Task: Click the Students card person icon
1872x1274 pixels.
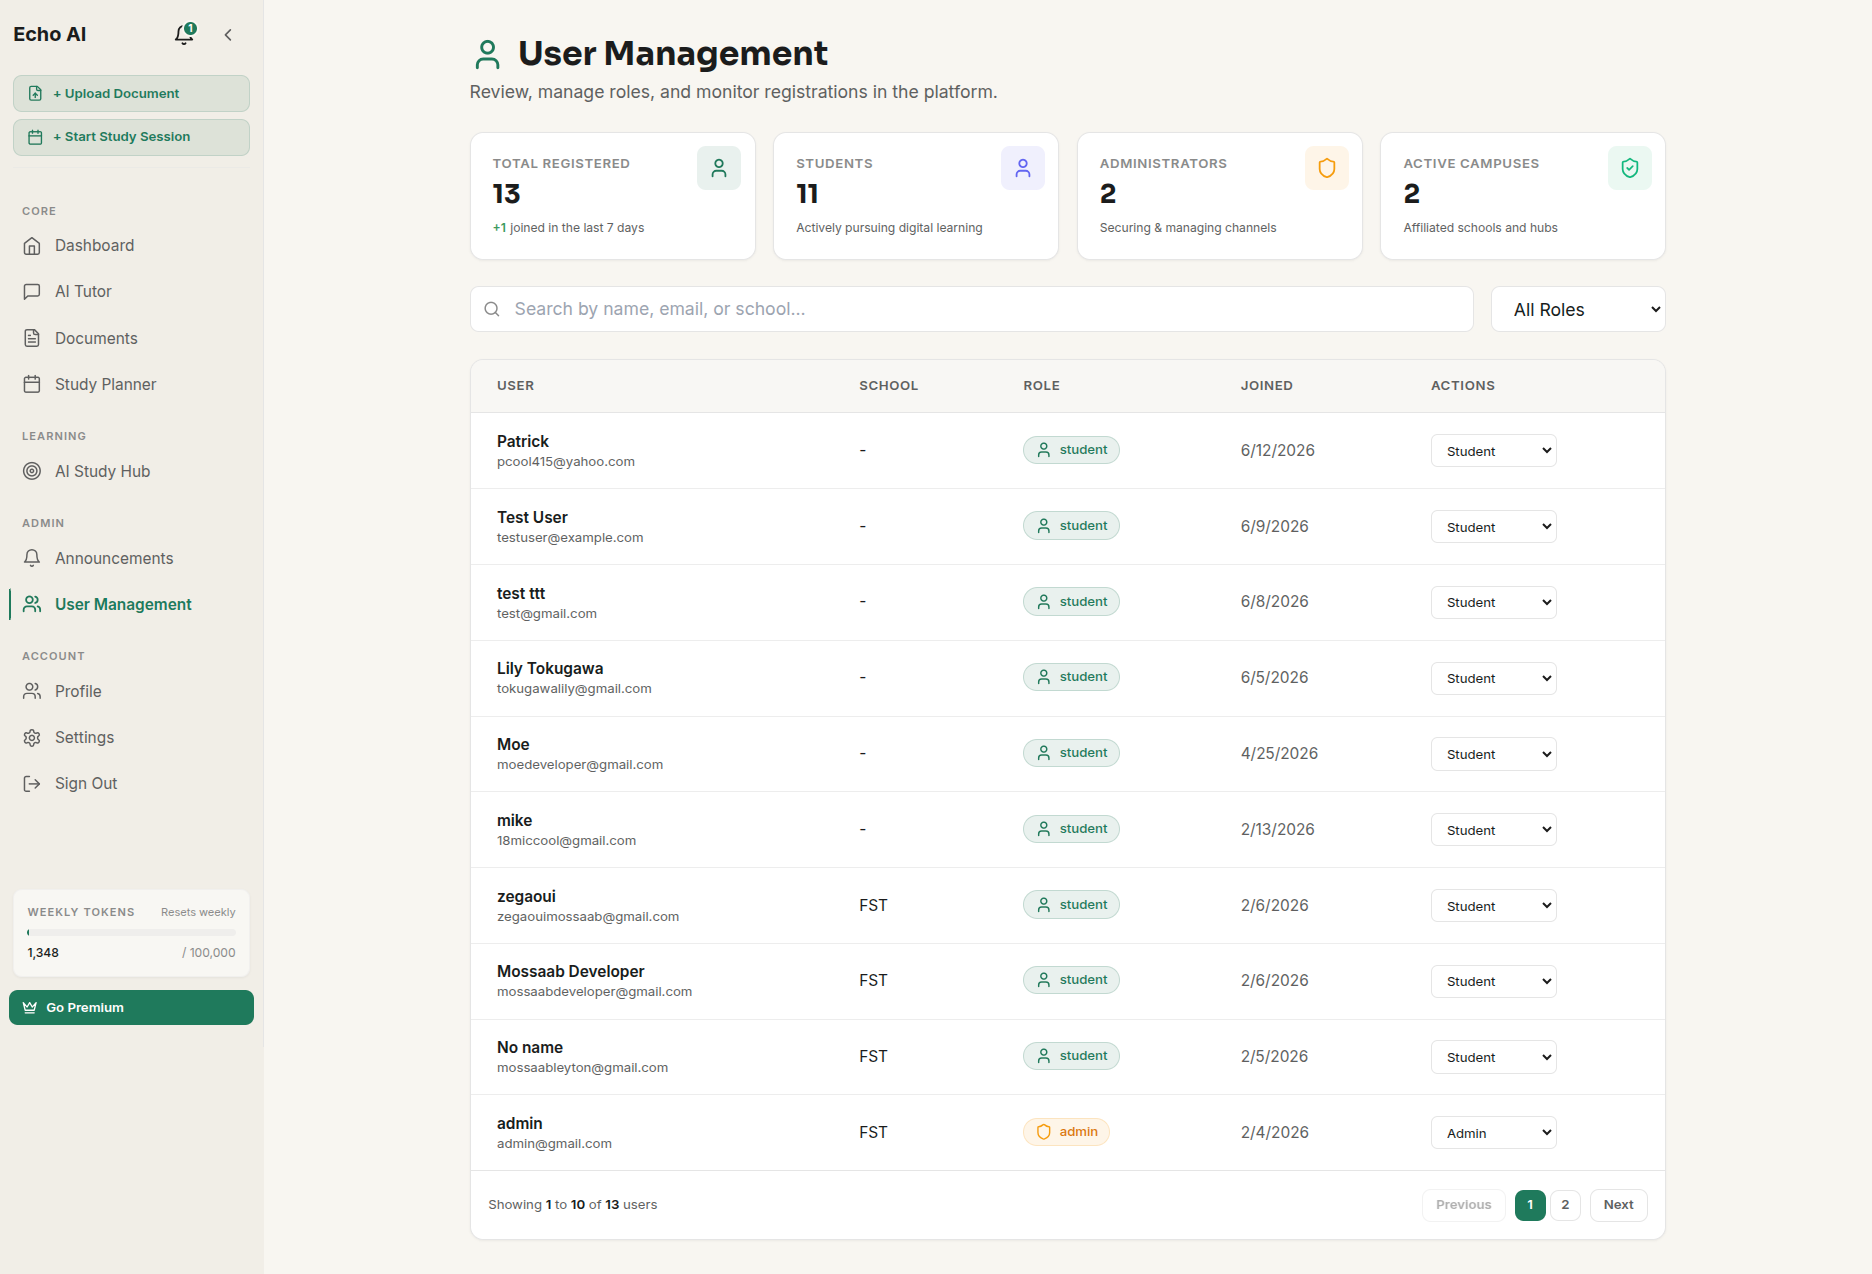Action: click(x=1023, y=168)
